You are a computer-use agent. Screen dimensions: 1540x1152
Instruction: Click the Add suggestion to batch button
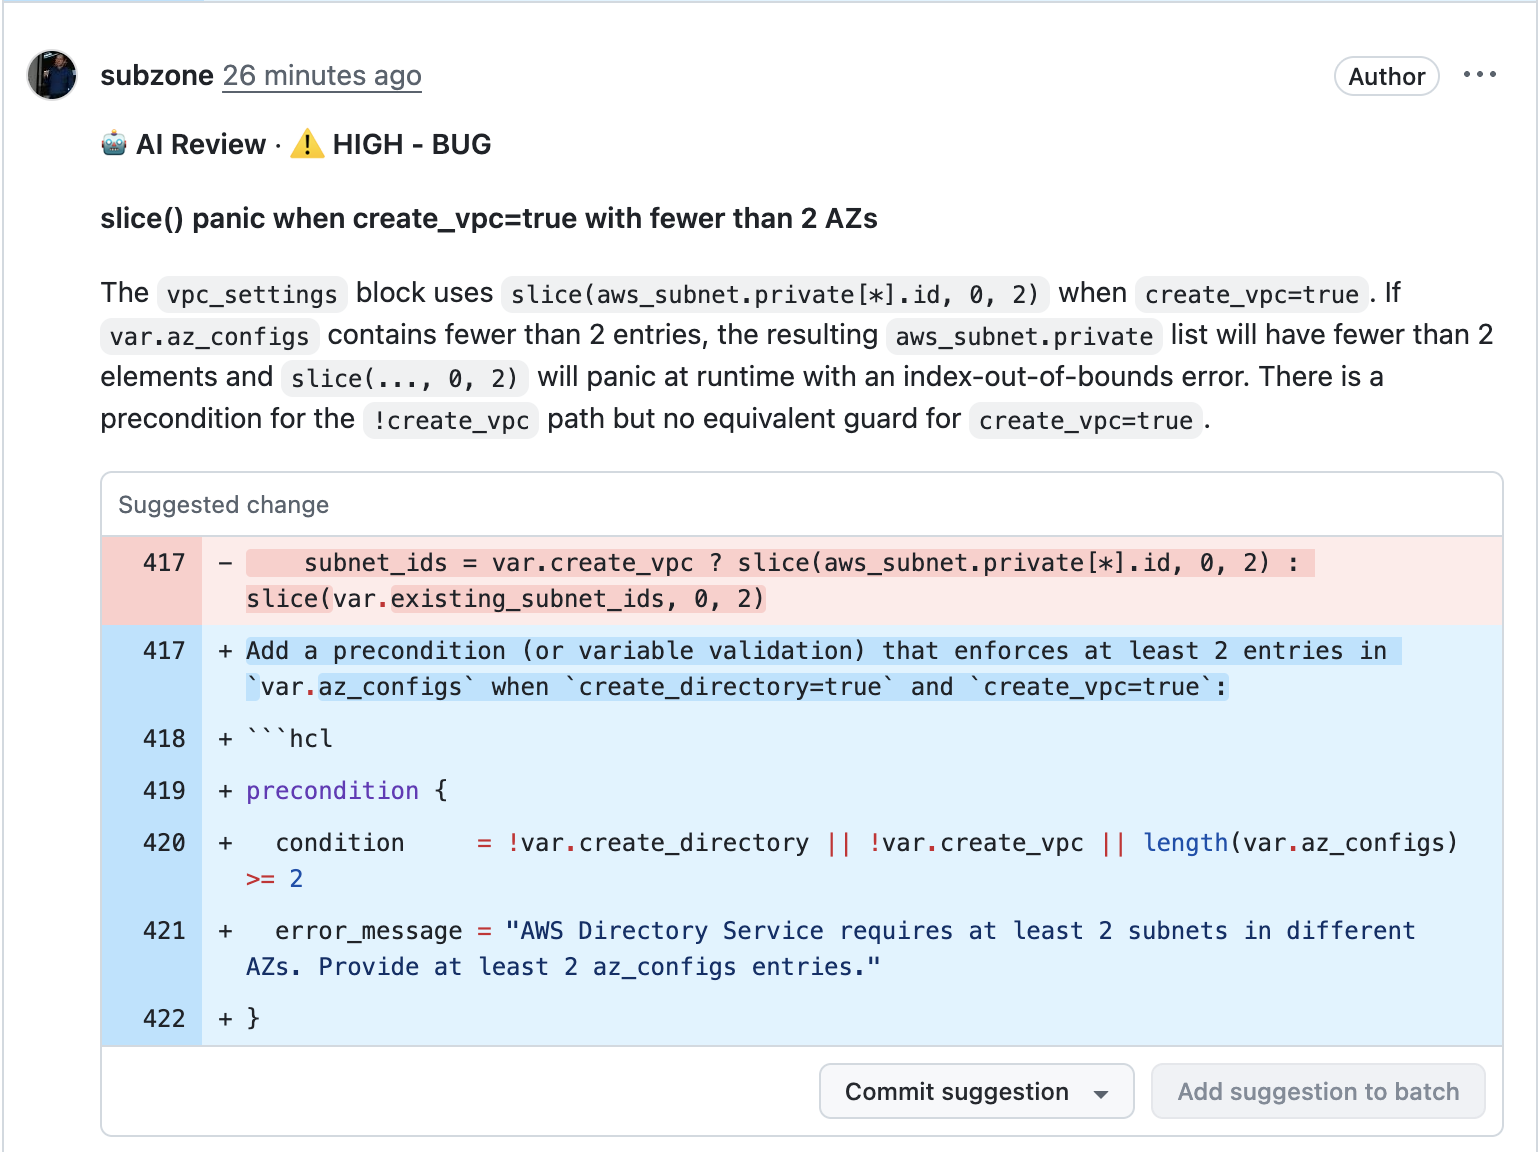click(x=1318, y=1091)
